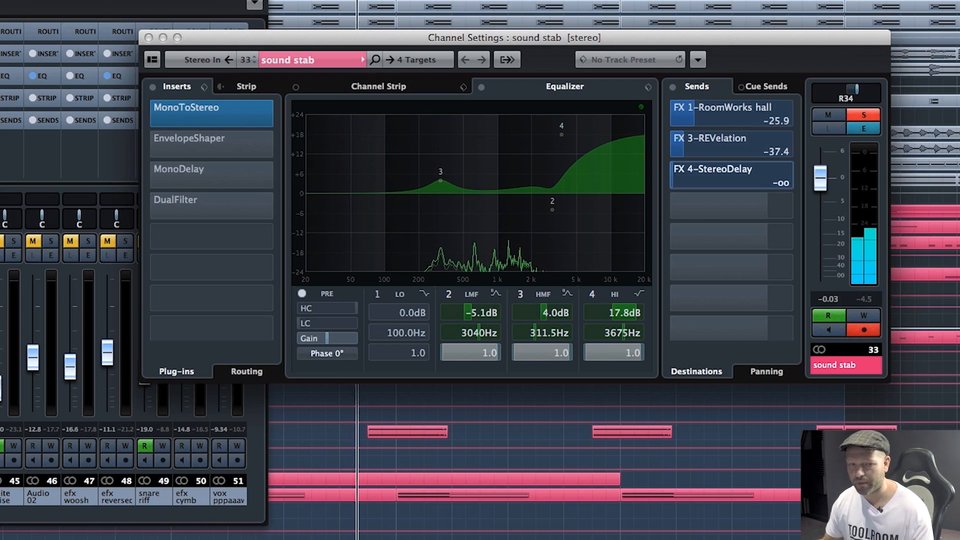The image size is (960, 540).
Task: Open 4 Targets output routing selector
Action: point(419,59)
